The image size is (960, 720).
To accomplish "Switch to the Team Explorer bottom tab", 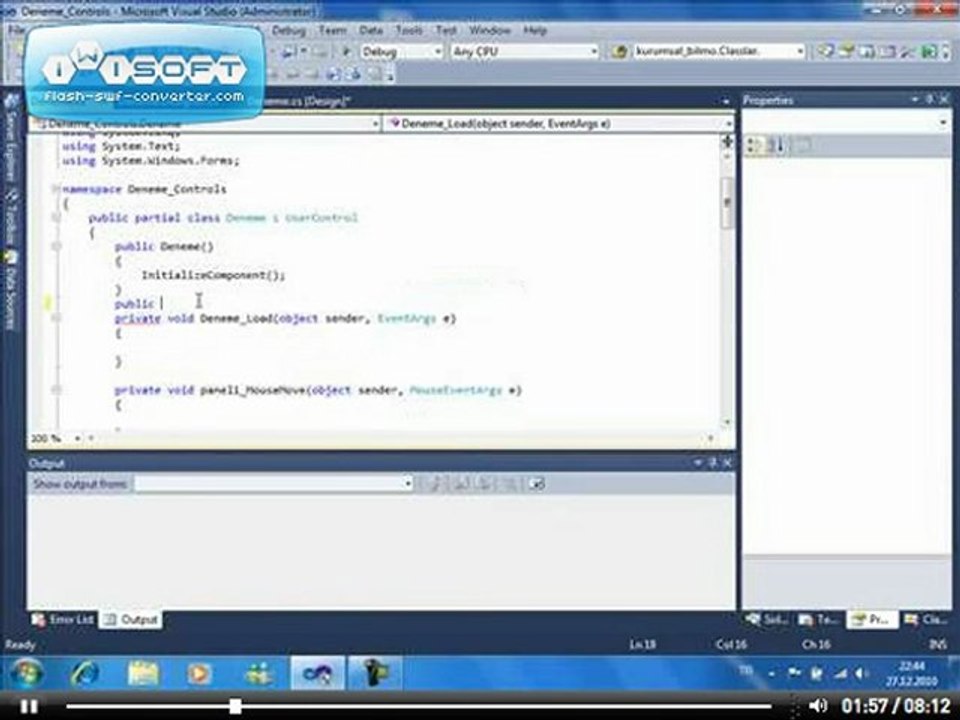I will (x=819, y=620).
